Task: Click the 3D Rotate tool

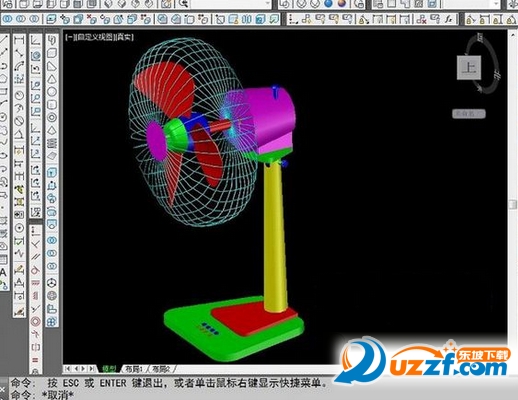Action: click(52, 296)
